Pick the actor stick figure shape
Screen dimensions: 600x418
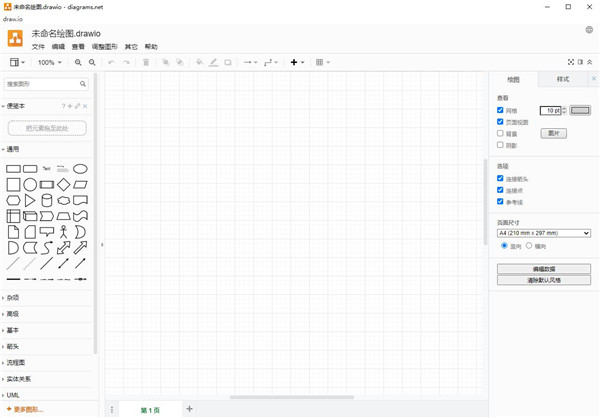tap(63, 231)
